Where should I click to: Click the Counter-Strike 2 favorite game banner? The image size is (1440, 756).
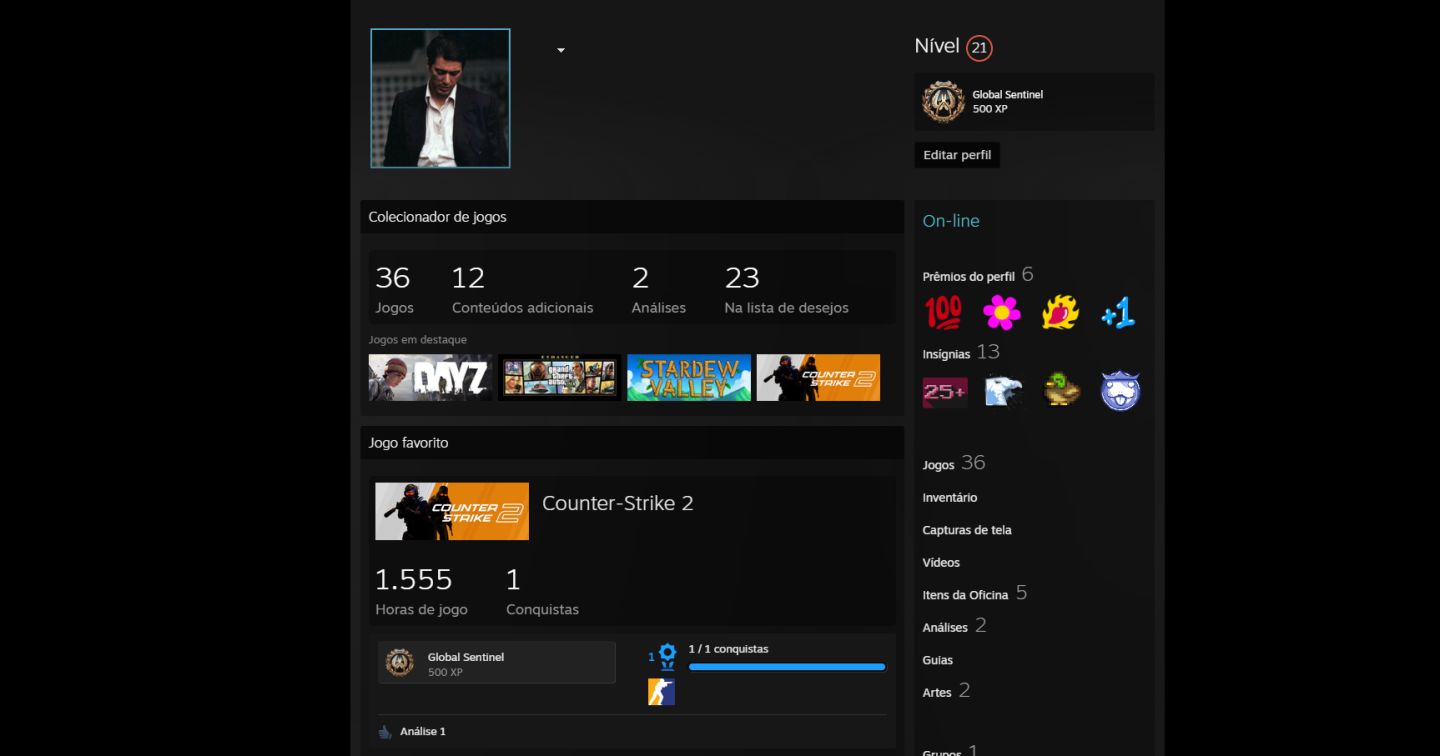click(452, 511)
